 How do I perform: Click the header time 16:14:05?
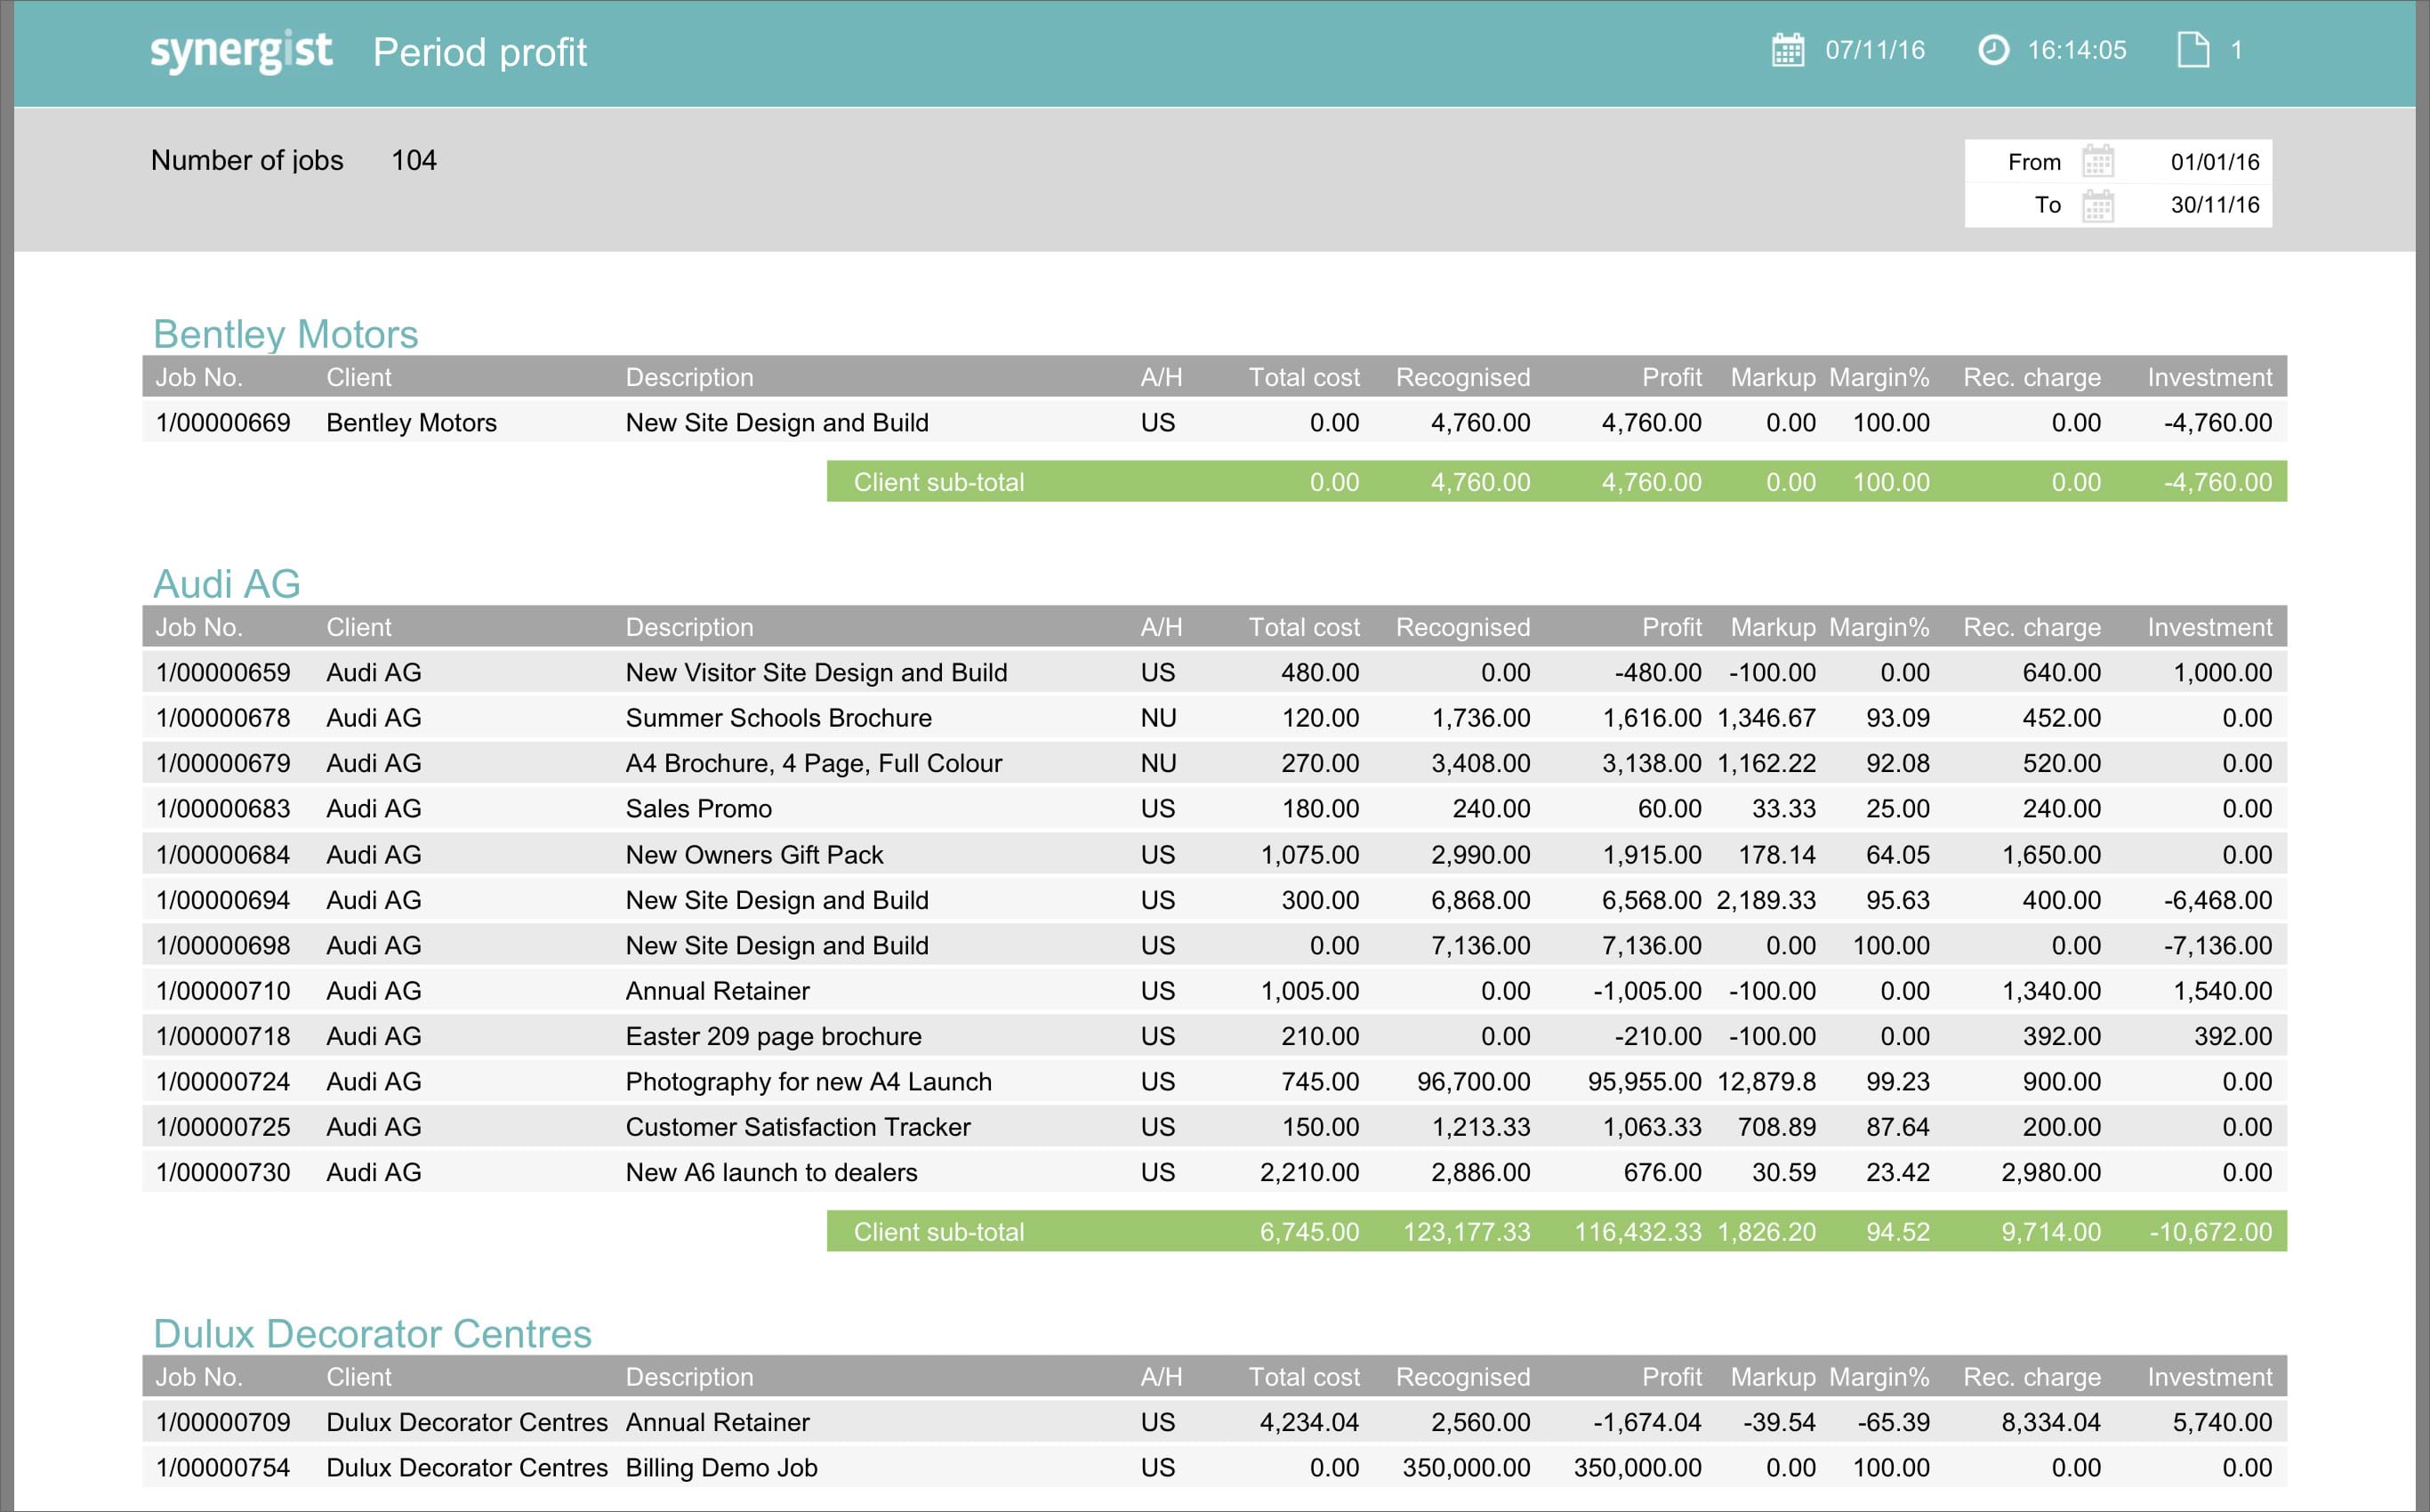click(x=2077, y=50)
